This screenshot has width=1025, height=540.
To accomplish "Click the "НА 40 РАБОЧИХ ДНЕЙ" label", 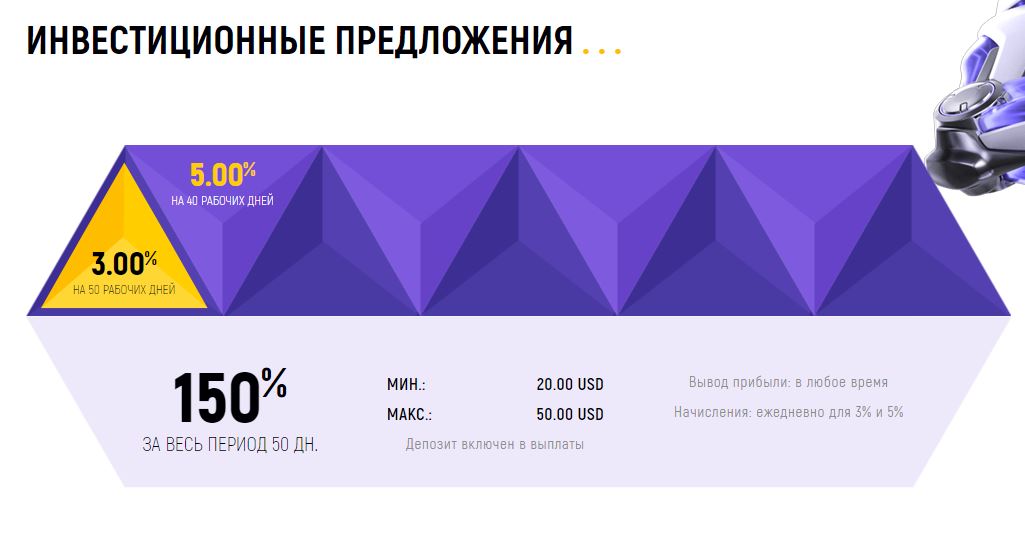I will [x=222, y=201].
